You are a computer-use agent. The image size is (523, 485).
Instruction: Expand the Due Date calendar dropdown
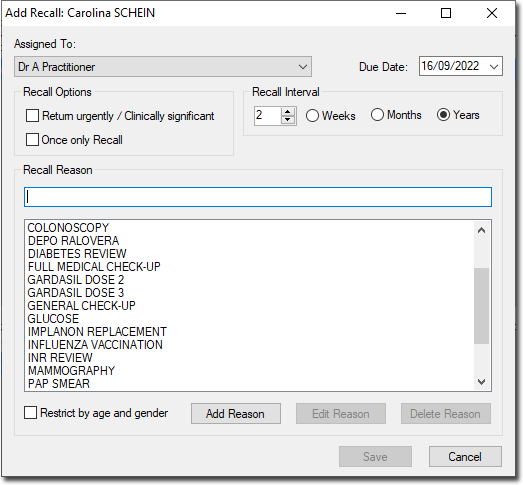(494, 66)
